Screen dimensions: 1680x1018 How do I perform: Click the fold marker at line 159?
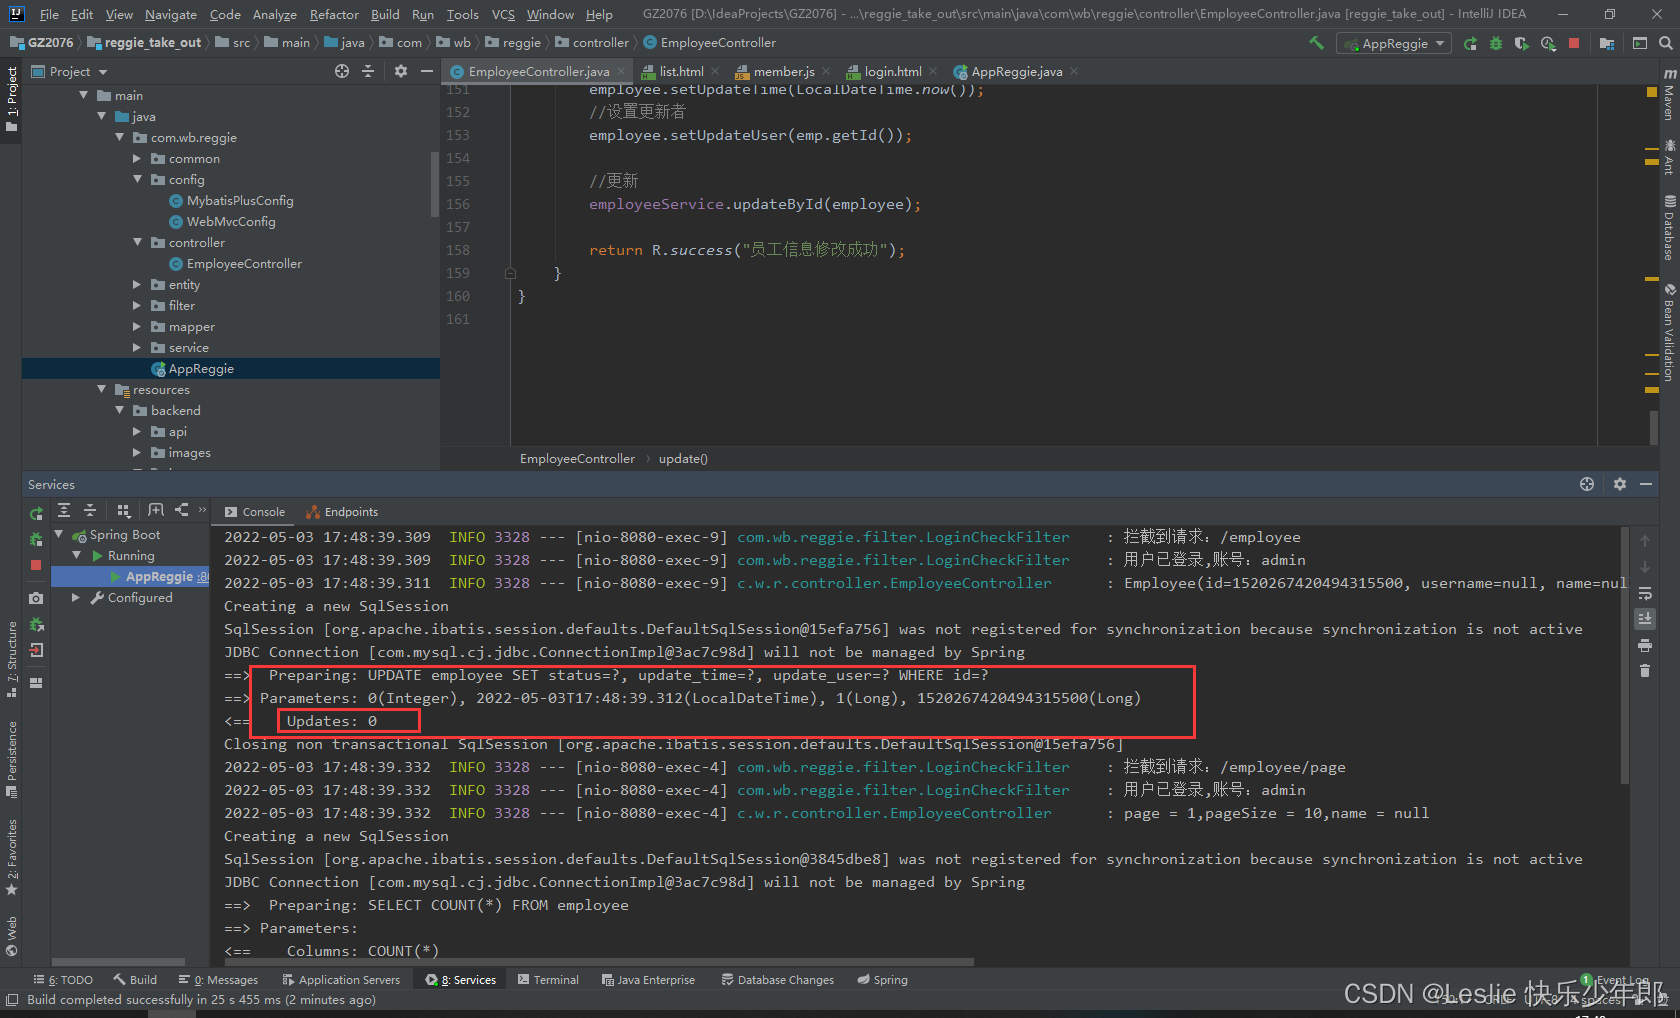click(510, 273)
